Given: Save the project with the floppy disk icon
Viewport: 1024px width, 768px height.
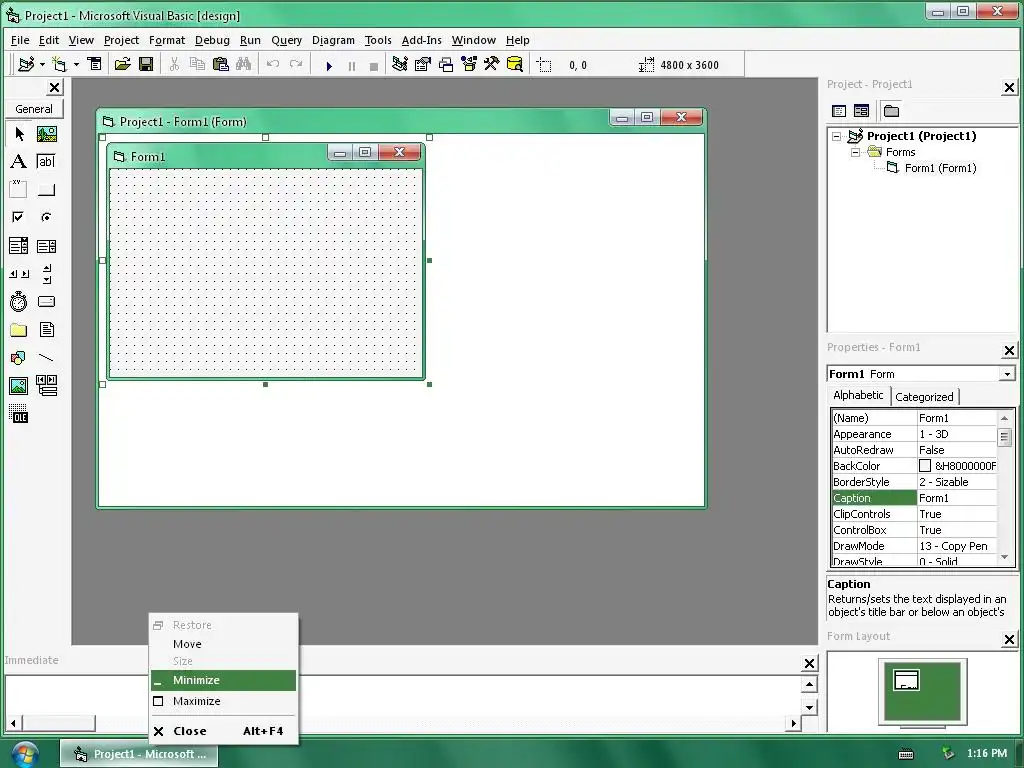Looking at the screenshot, I should click(146, 64).
